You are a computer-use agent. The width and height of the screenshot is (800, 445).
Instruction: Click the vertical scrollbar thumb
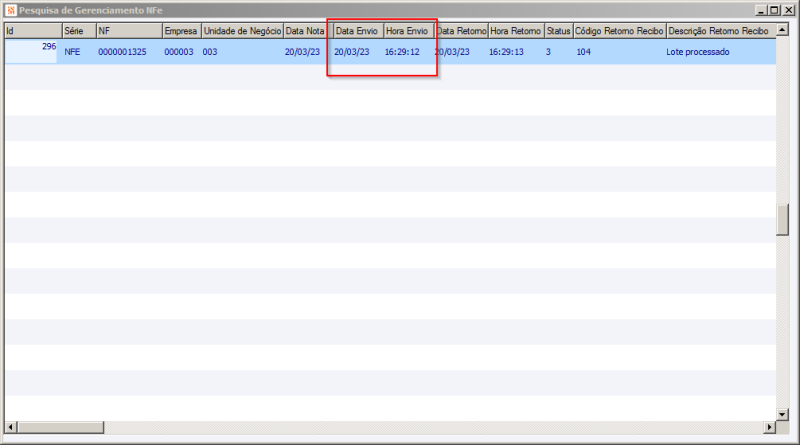click(x=782, y=220)
